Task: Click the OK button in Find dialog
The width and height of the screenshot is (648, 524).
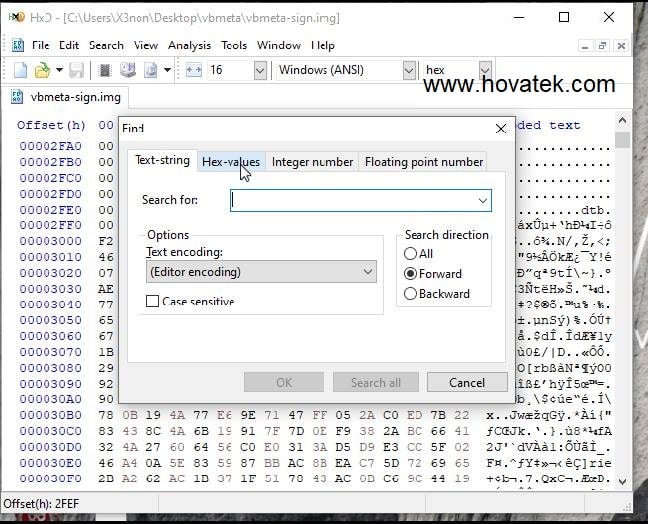Action: click(284, 383)
